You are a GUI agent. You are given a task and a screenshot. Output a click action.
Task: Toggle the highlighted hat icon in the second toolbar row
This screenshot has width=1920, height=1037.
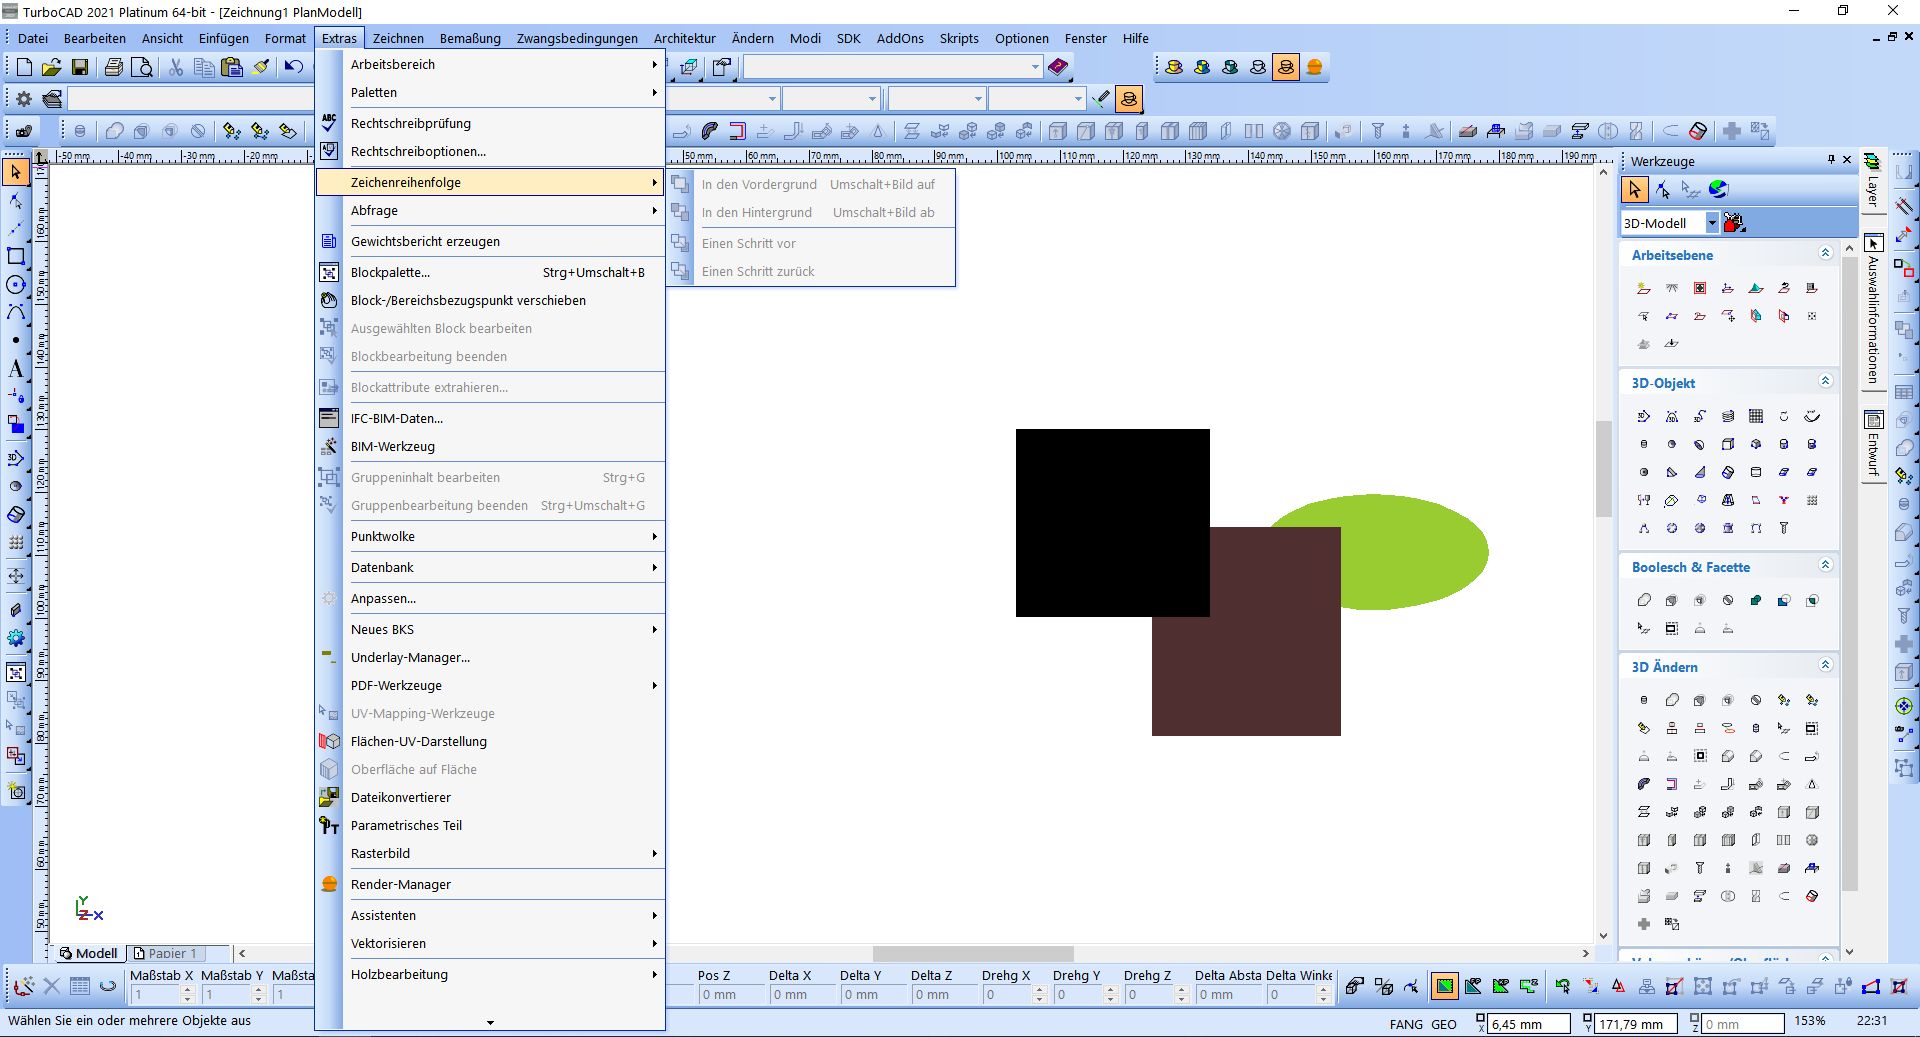click(1129, 99)
